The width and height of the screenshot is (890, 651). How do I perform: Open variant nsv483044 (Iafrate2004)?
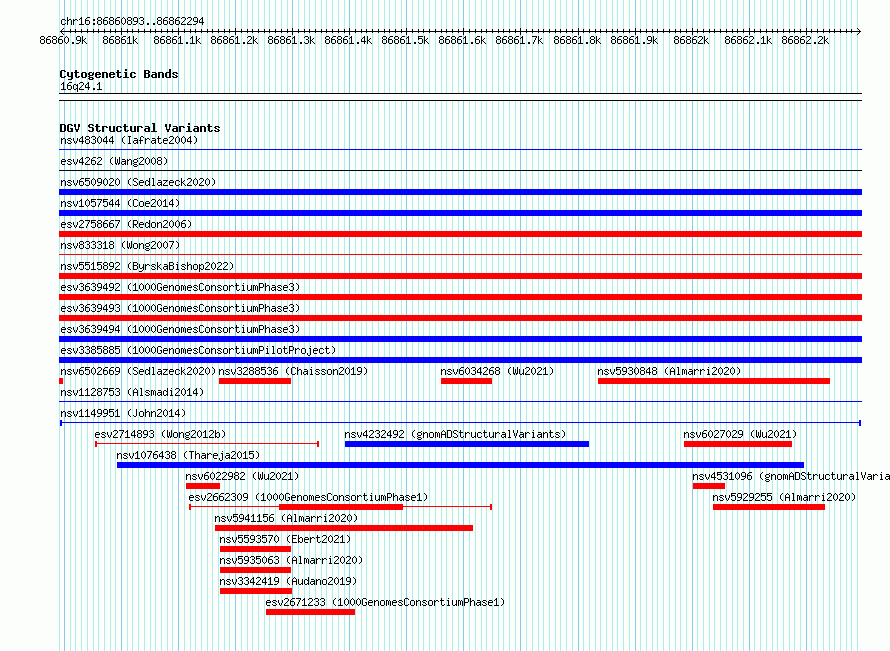click(129, 140)
